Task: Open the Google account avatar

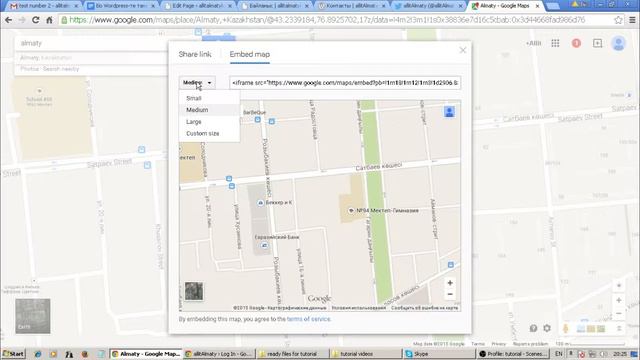Action: 618,43
